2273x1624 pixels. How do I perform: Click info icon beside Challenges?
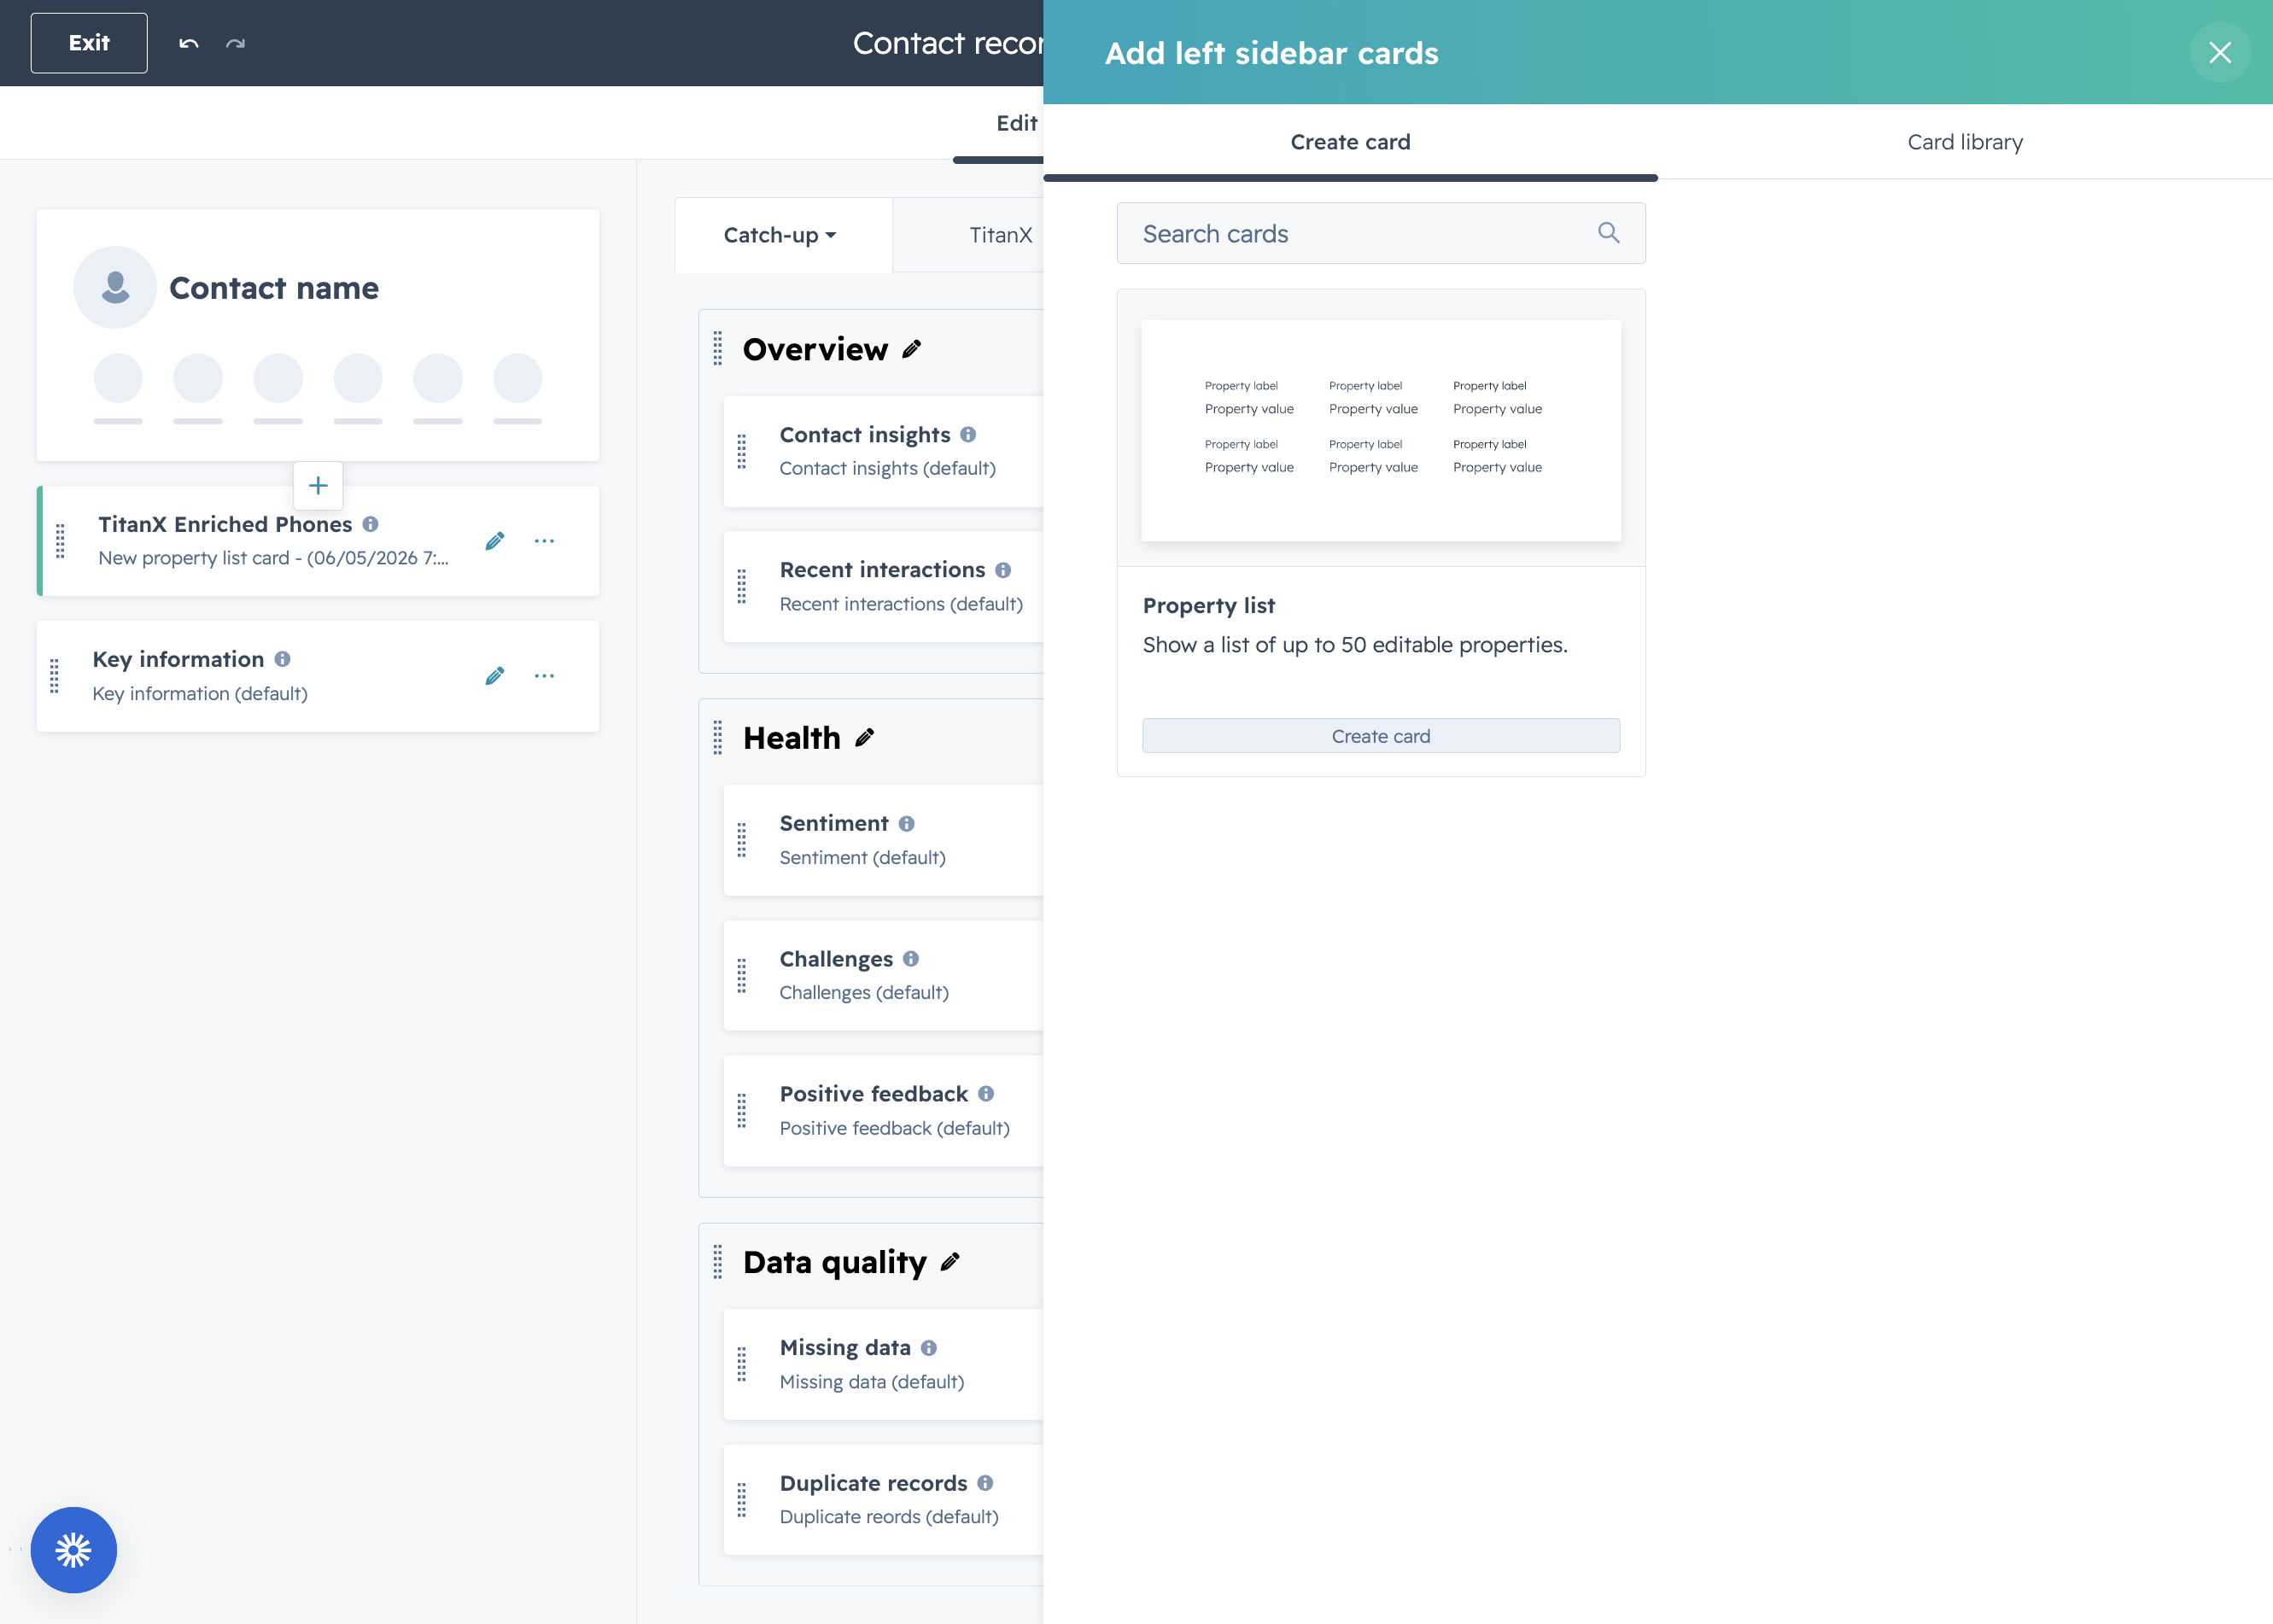pos(911,959)
